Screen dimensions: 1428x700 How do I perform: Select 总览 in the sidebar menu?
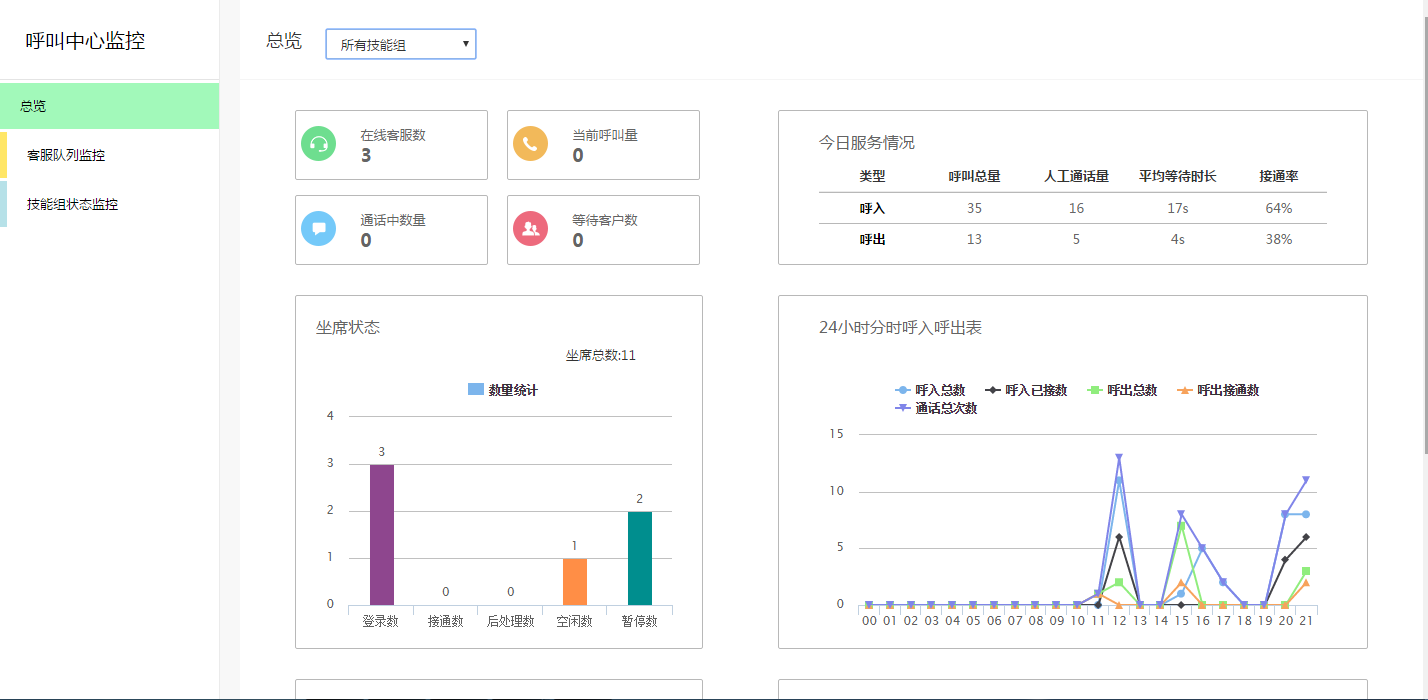(109, 106)
